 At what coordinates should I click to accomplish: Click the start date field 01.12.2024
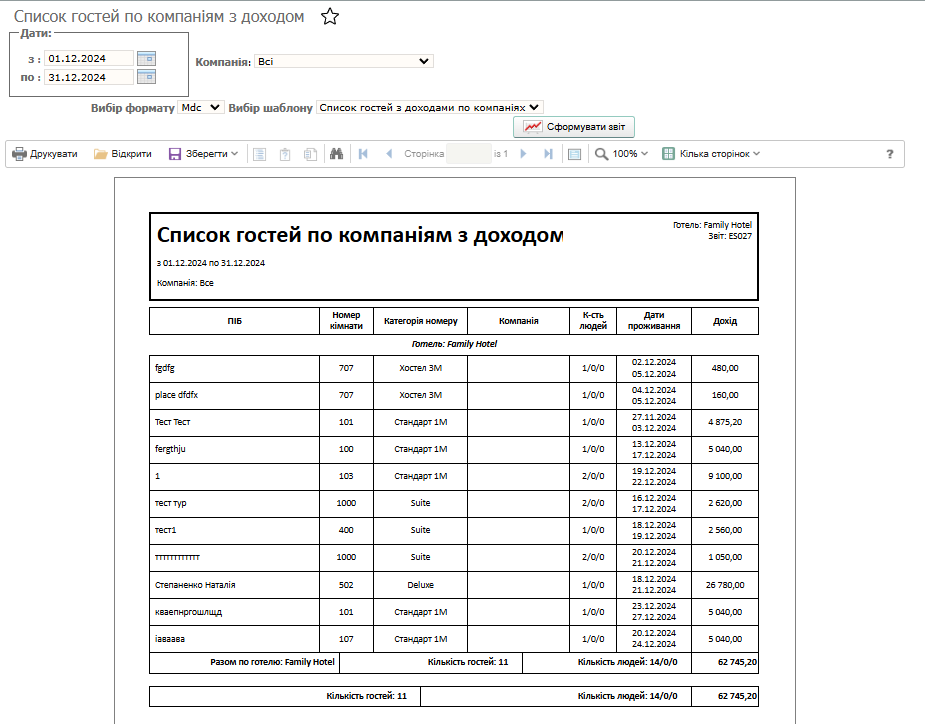(89, 58)
